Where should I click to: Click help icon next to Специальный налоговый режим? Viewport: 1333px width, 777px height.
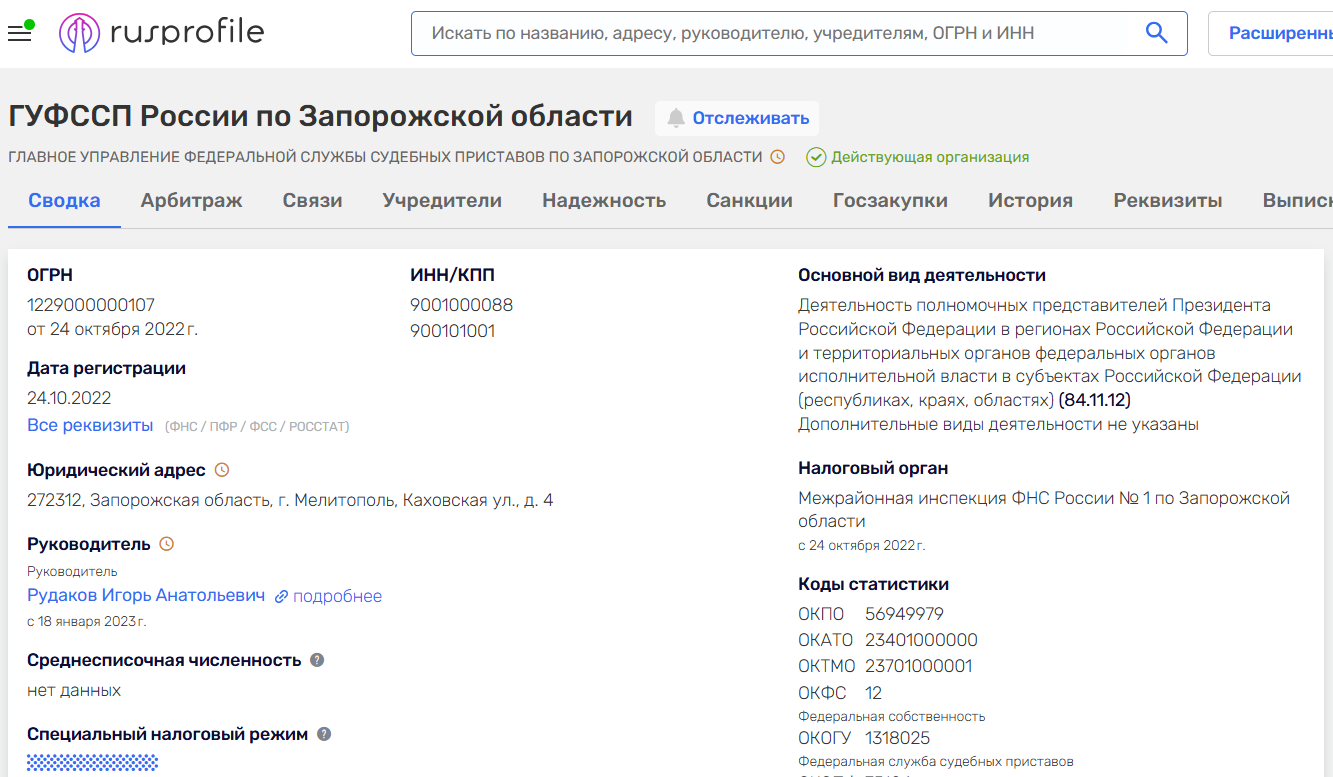(x=324, y=734)
